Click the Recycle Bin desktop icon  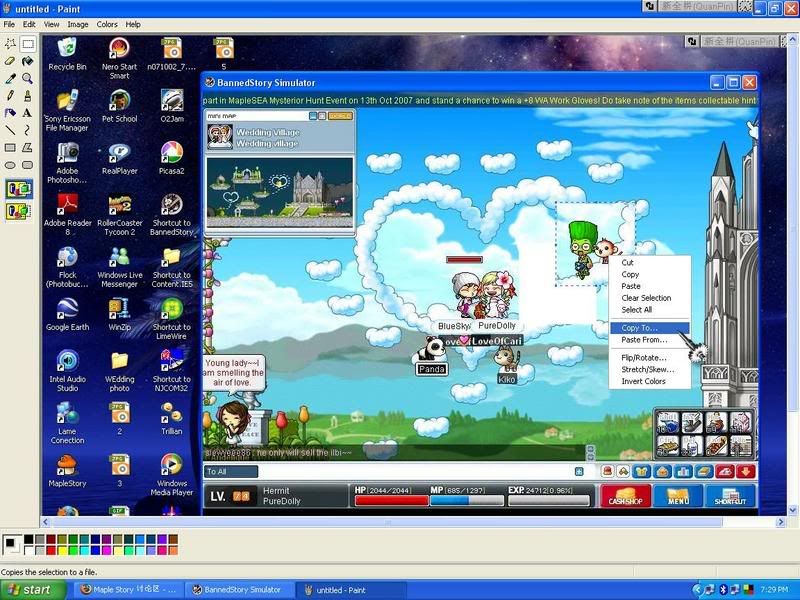67,54
